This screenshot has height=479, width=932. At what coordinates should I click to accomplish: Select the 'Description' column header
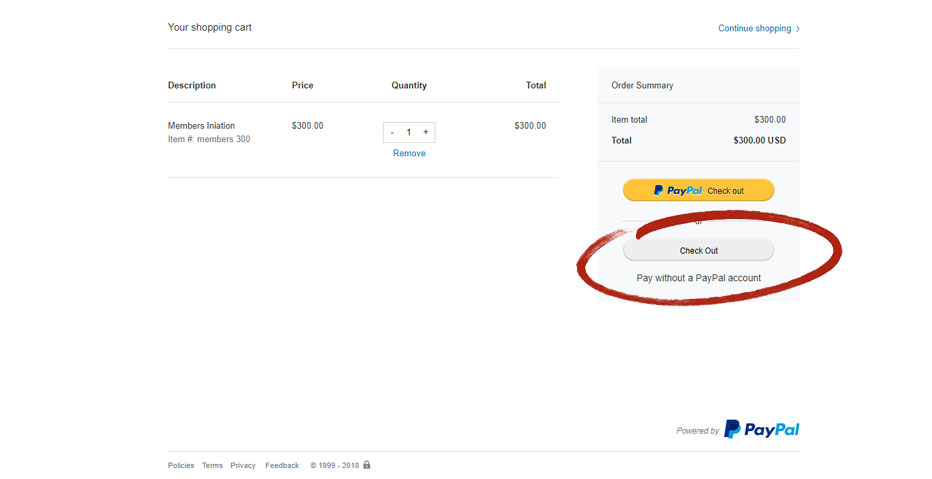(x=191, y=86)
